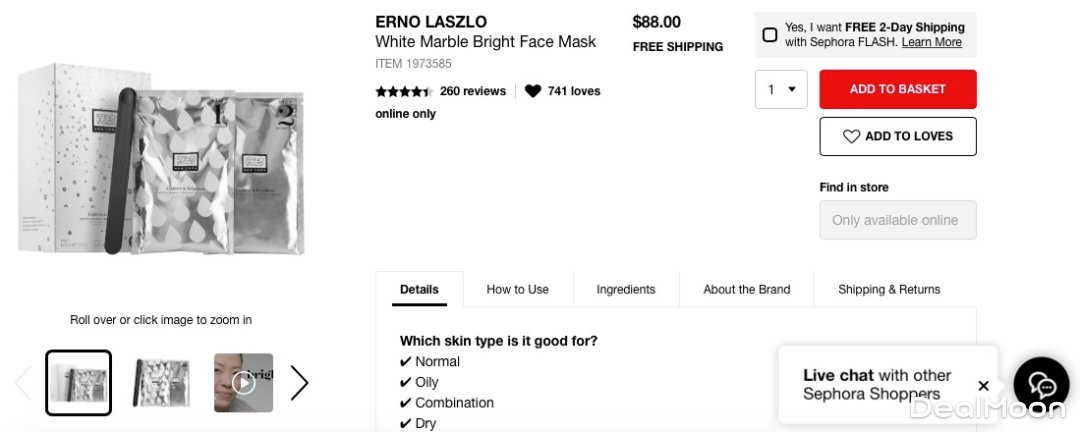The width and height of the screenshot is (1080, 432).
Task: Click the ADD TO BASKET button
Action: tap(897, 89)
